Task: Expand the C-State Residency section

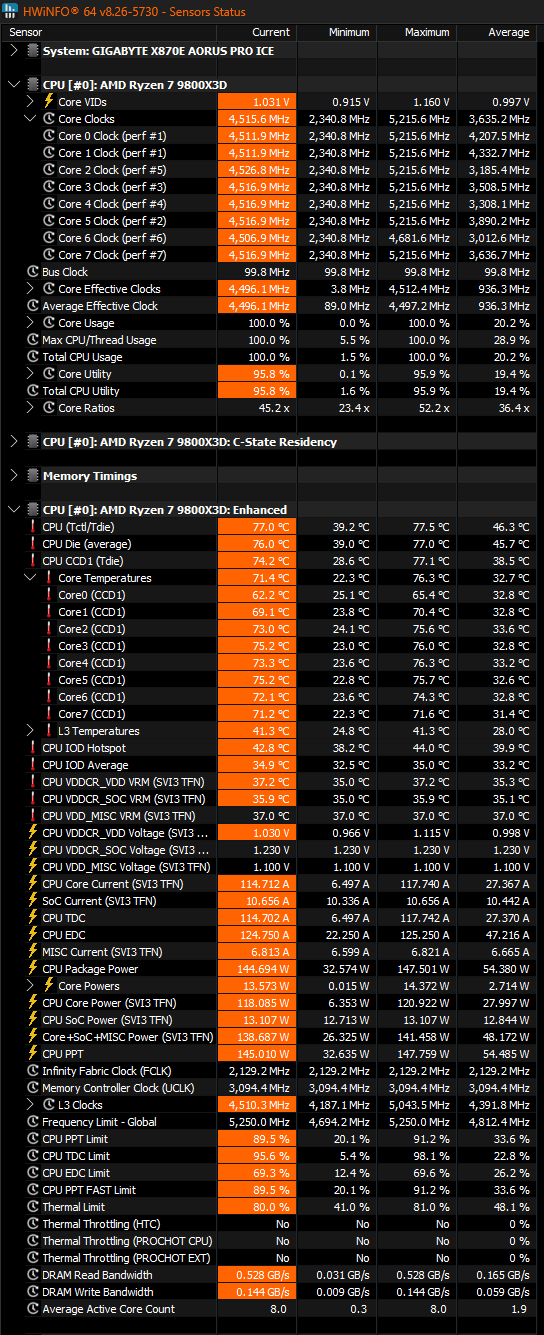Action: 13,442
